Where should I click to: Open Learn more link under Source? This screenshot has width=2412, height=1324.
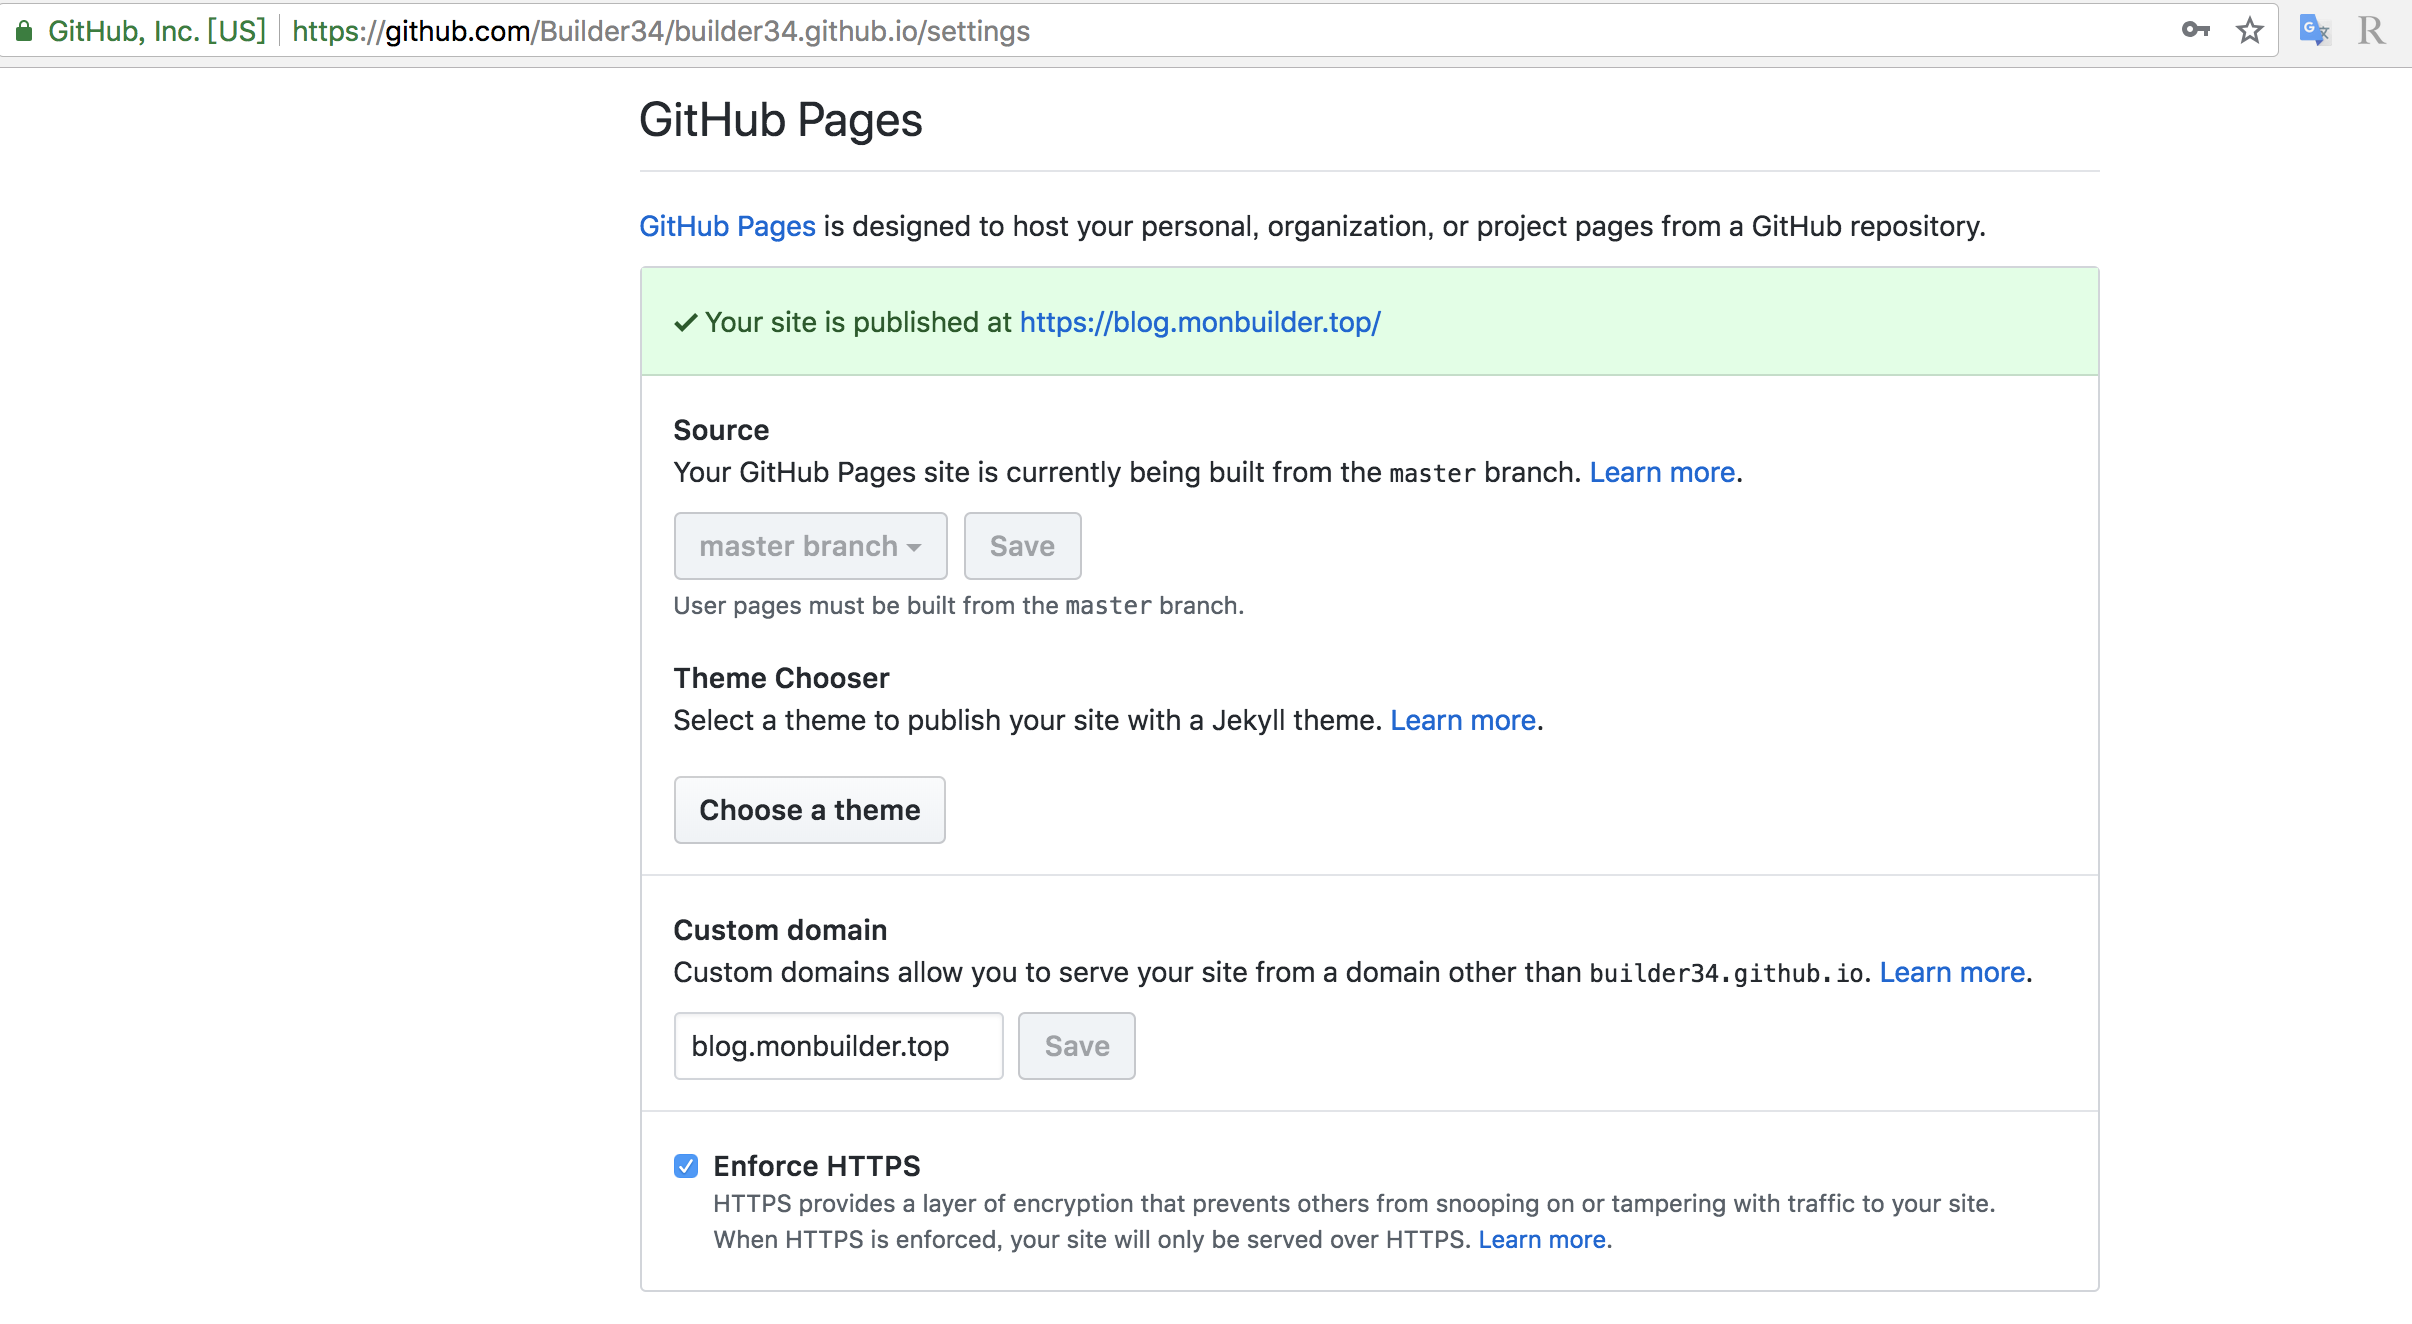(x=1662, y=472)
